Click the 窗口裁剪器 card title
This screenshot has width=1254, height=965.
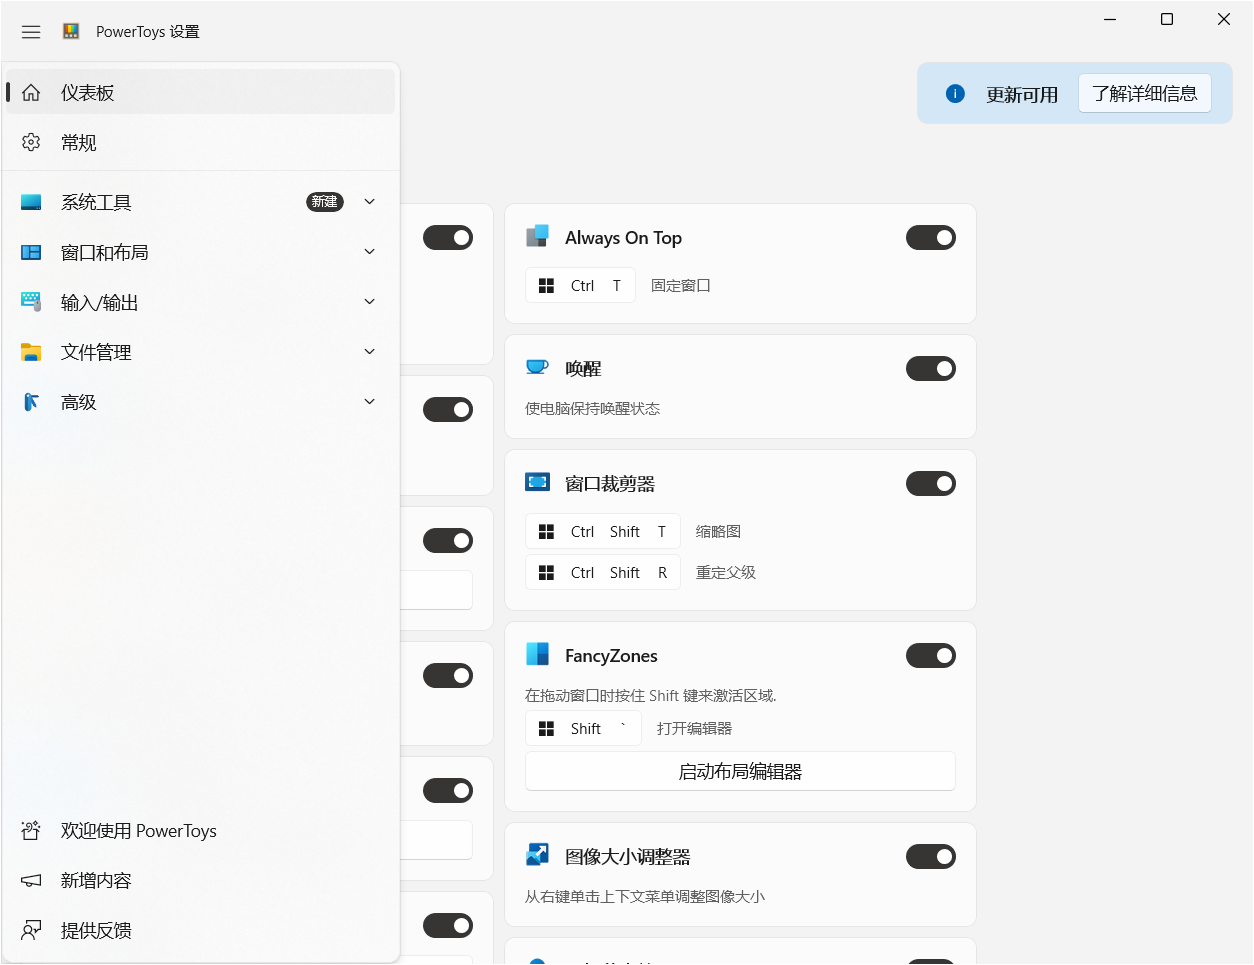point(610,484)
